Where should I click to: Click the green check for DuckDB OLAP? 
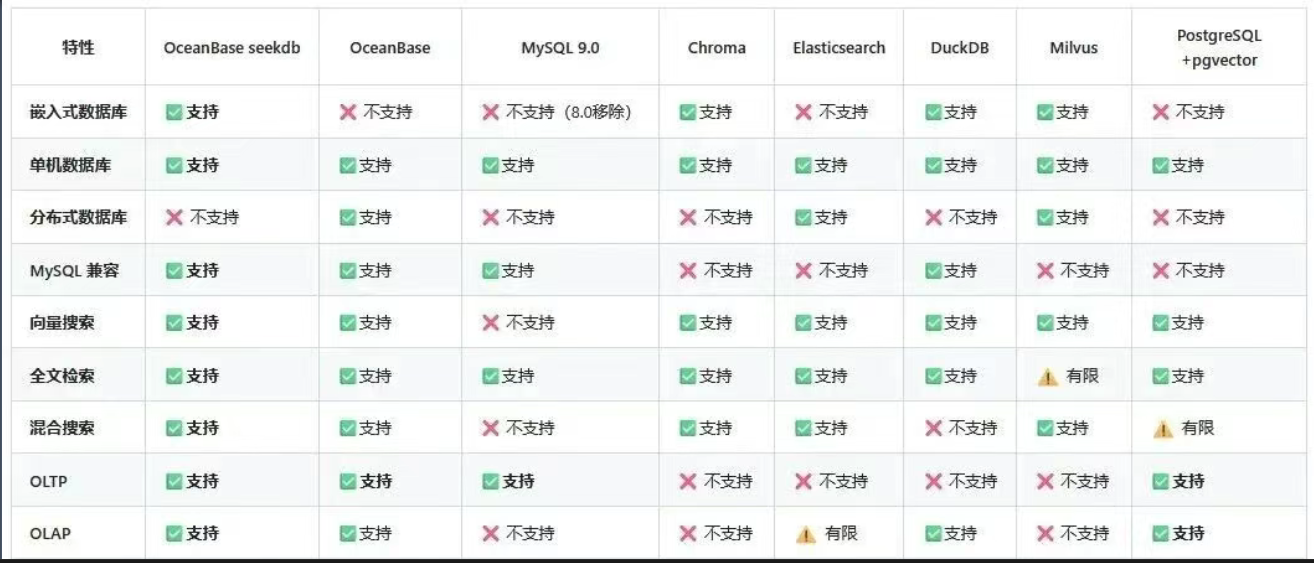pos(933,534)
